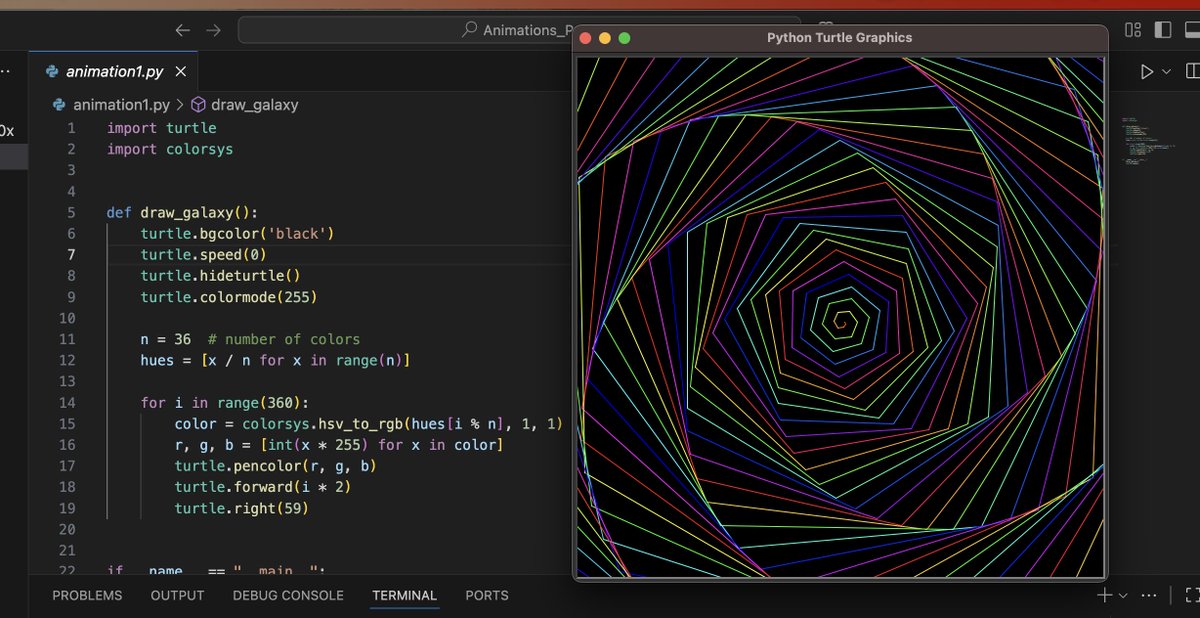This screenshot has height=618, width=1200.
Task: Minimize the Python Turtle Graphics window
Action: [x=605, y=38]
